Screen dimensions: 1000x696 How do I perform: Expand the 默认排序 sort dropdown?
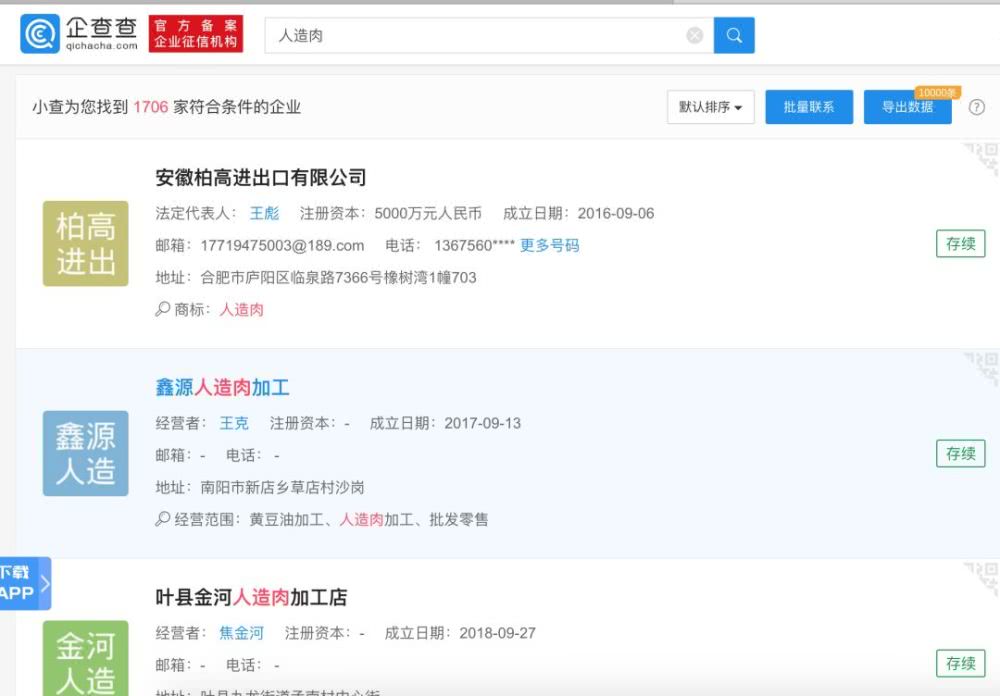click(x=710, y=107)
